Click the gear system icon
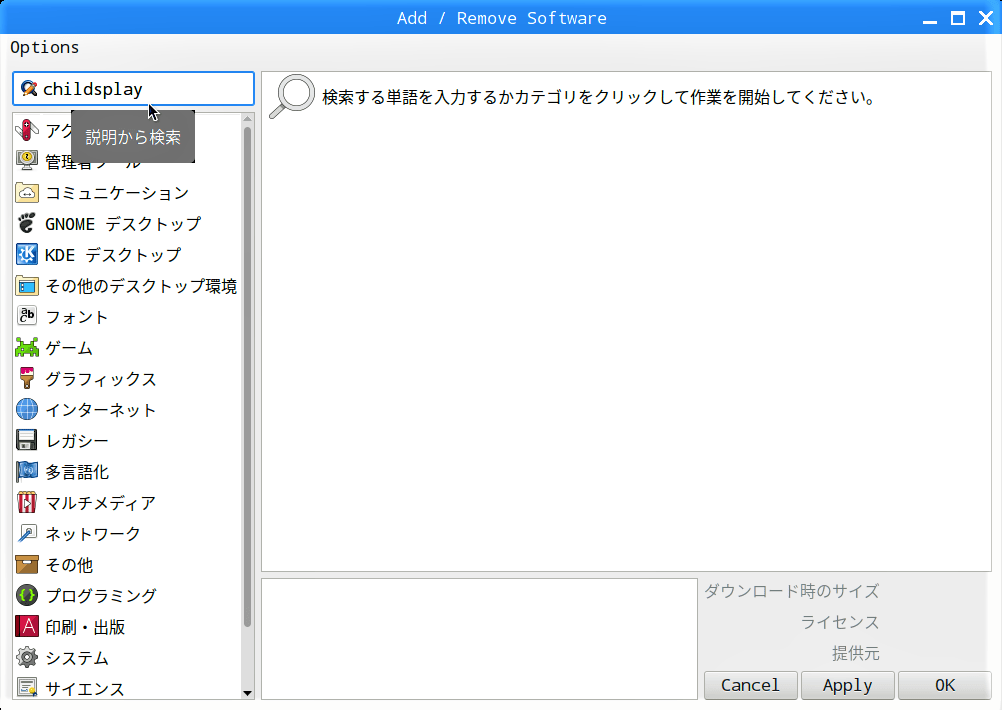This screenshot has height=710, width=1002. [x=27, y=657]
